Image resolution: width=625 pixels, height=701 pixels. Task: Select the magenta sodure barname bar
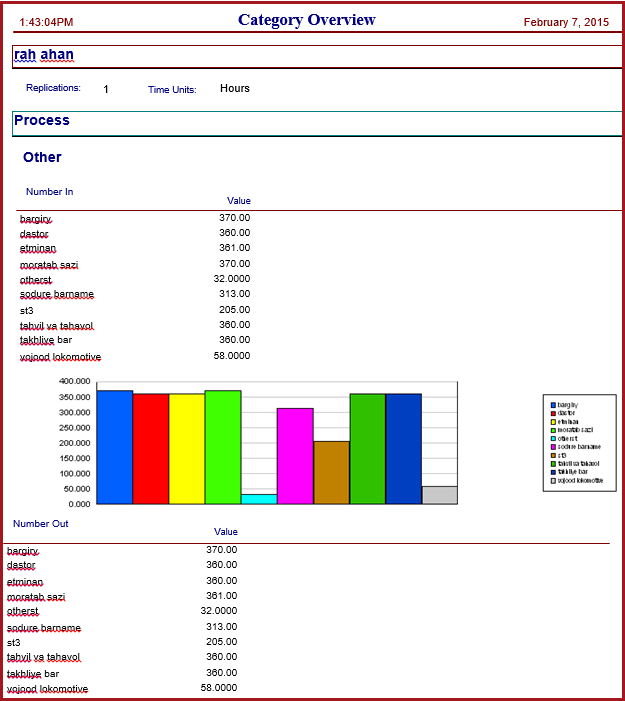[295, 456]
